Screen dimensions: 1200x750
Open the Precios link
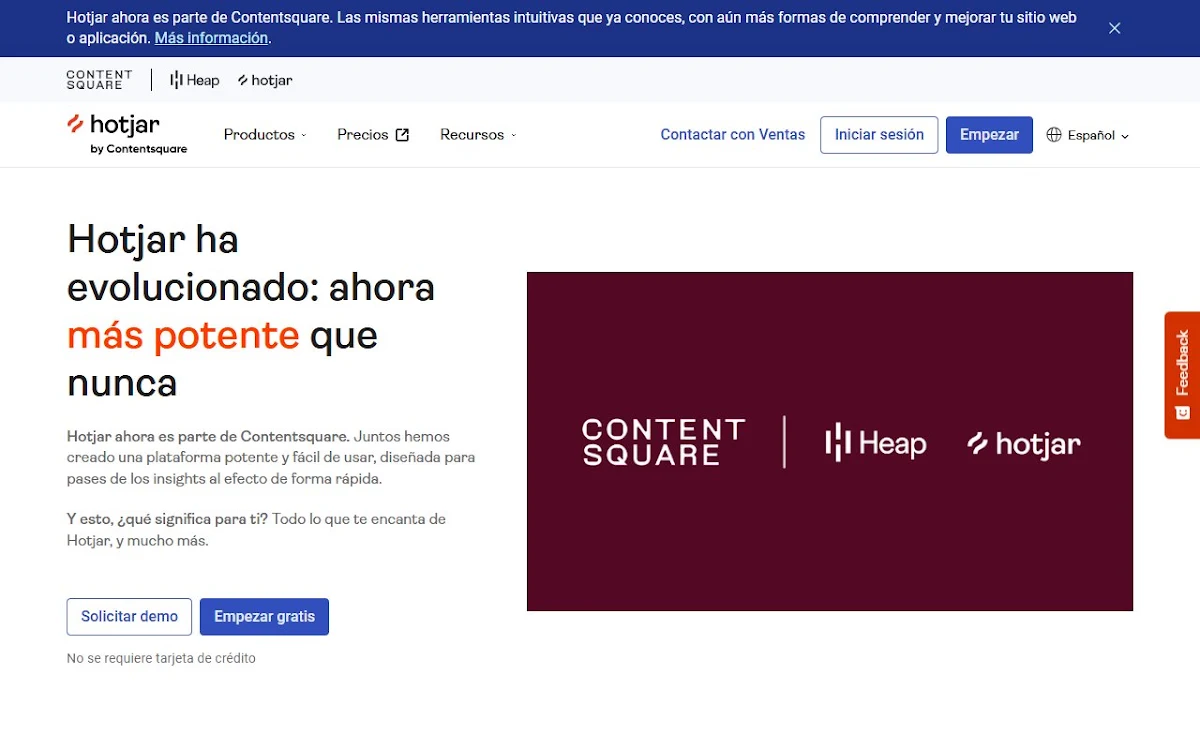click(373, 135)
